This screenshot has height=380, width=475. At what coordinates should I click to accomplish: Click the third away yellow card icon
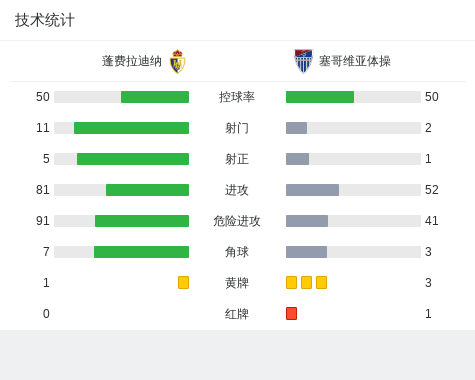321,282
